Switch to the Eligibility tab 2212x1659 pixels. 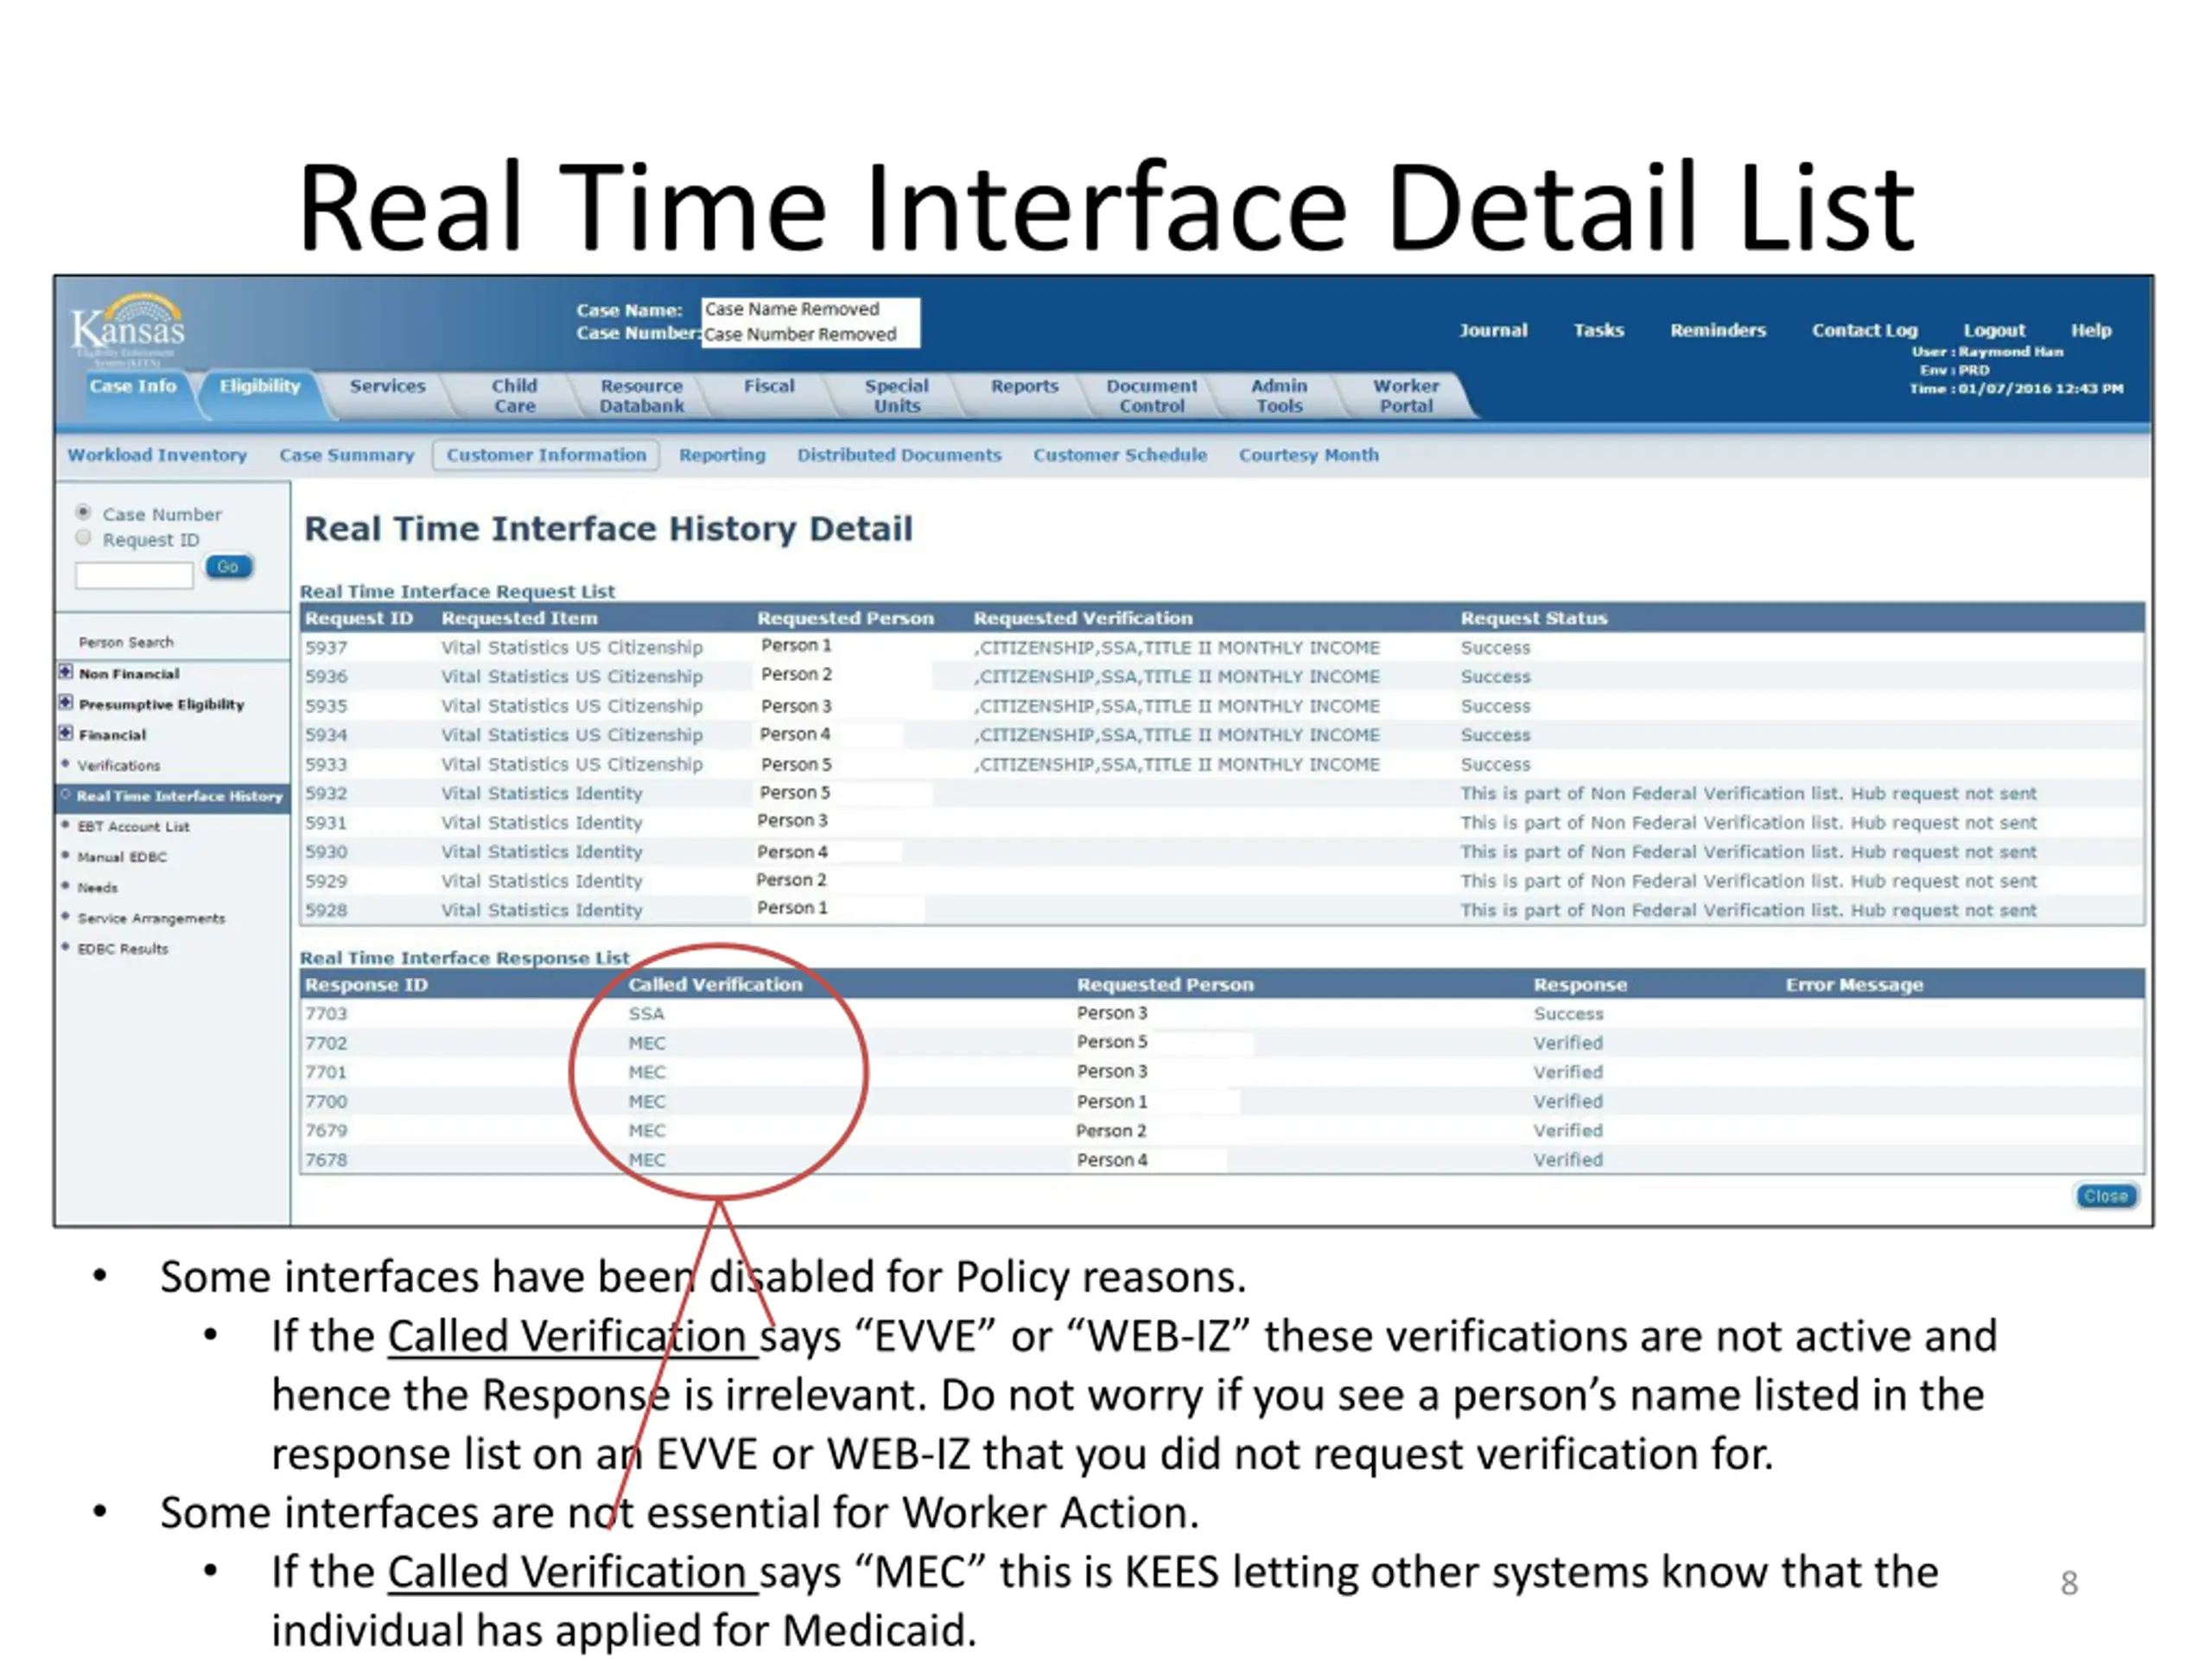(x=259, y=386)
